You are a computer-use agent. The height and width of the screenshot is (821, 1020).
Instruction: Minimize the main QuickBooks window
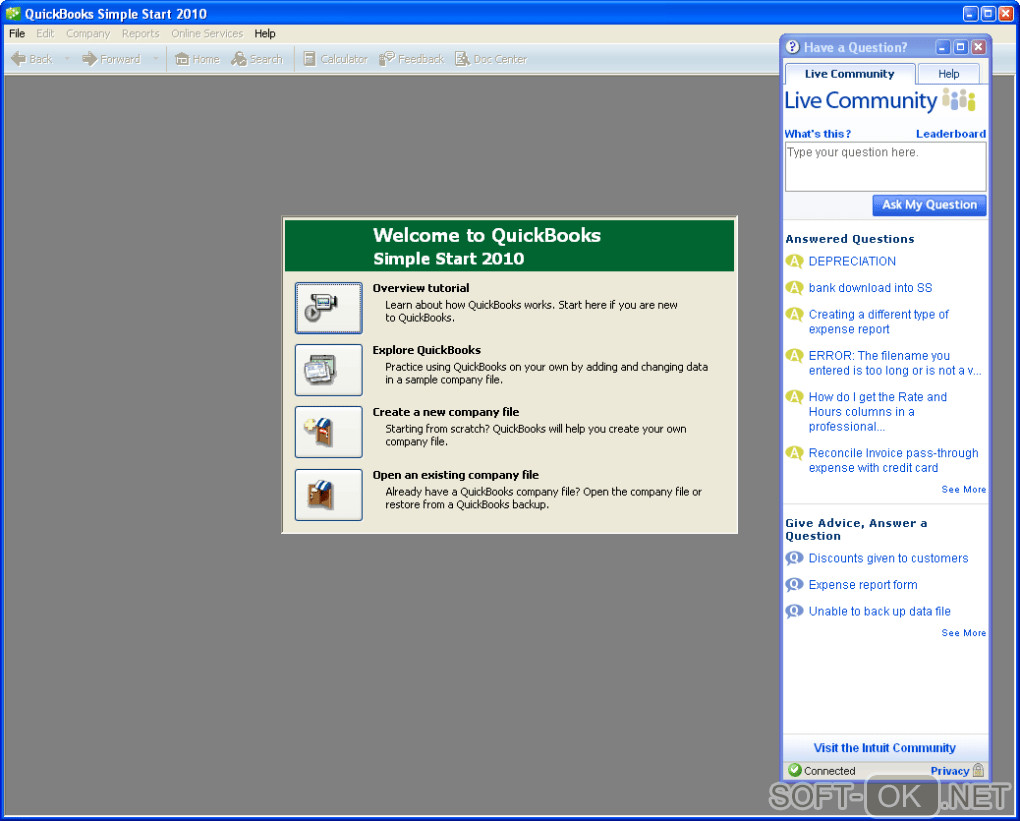[971, 13]
